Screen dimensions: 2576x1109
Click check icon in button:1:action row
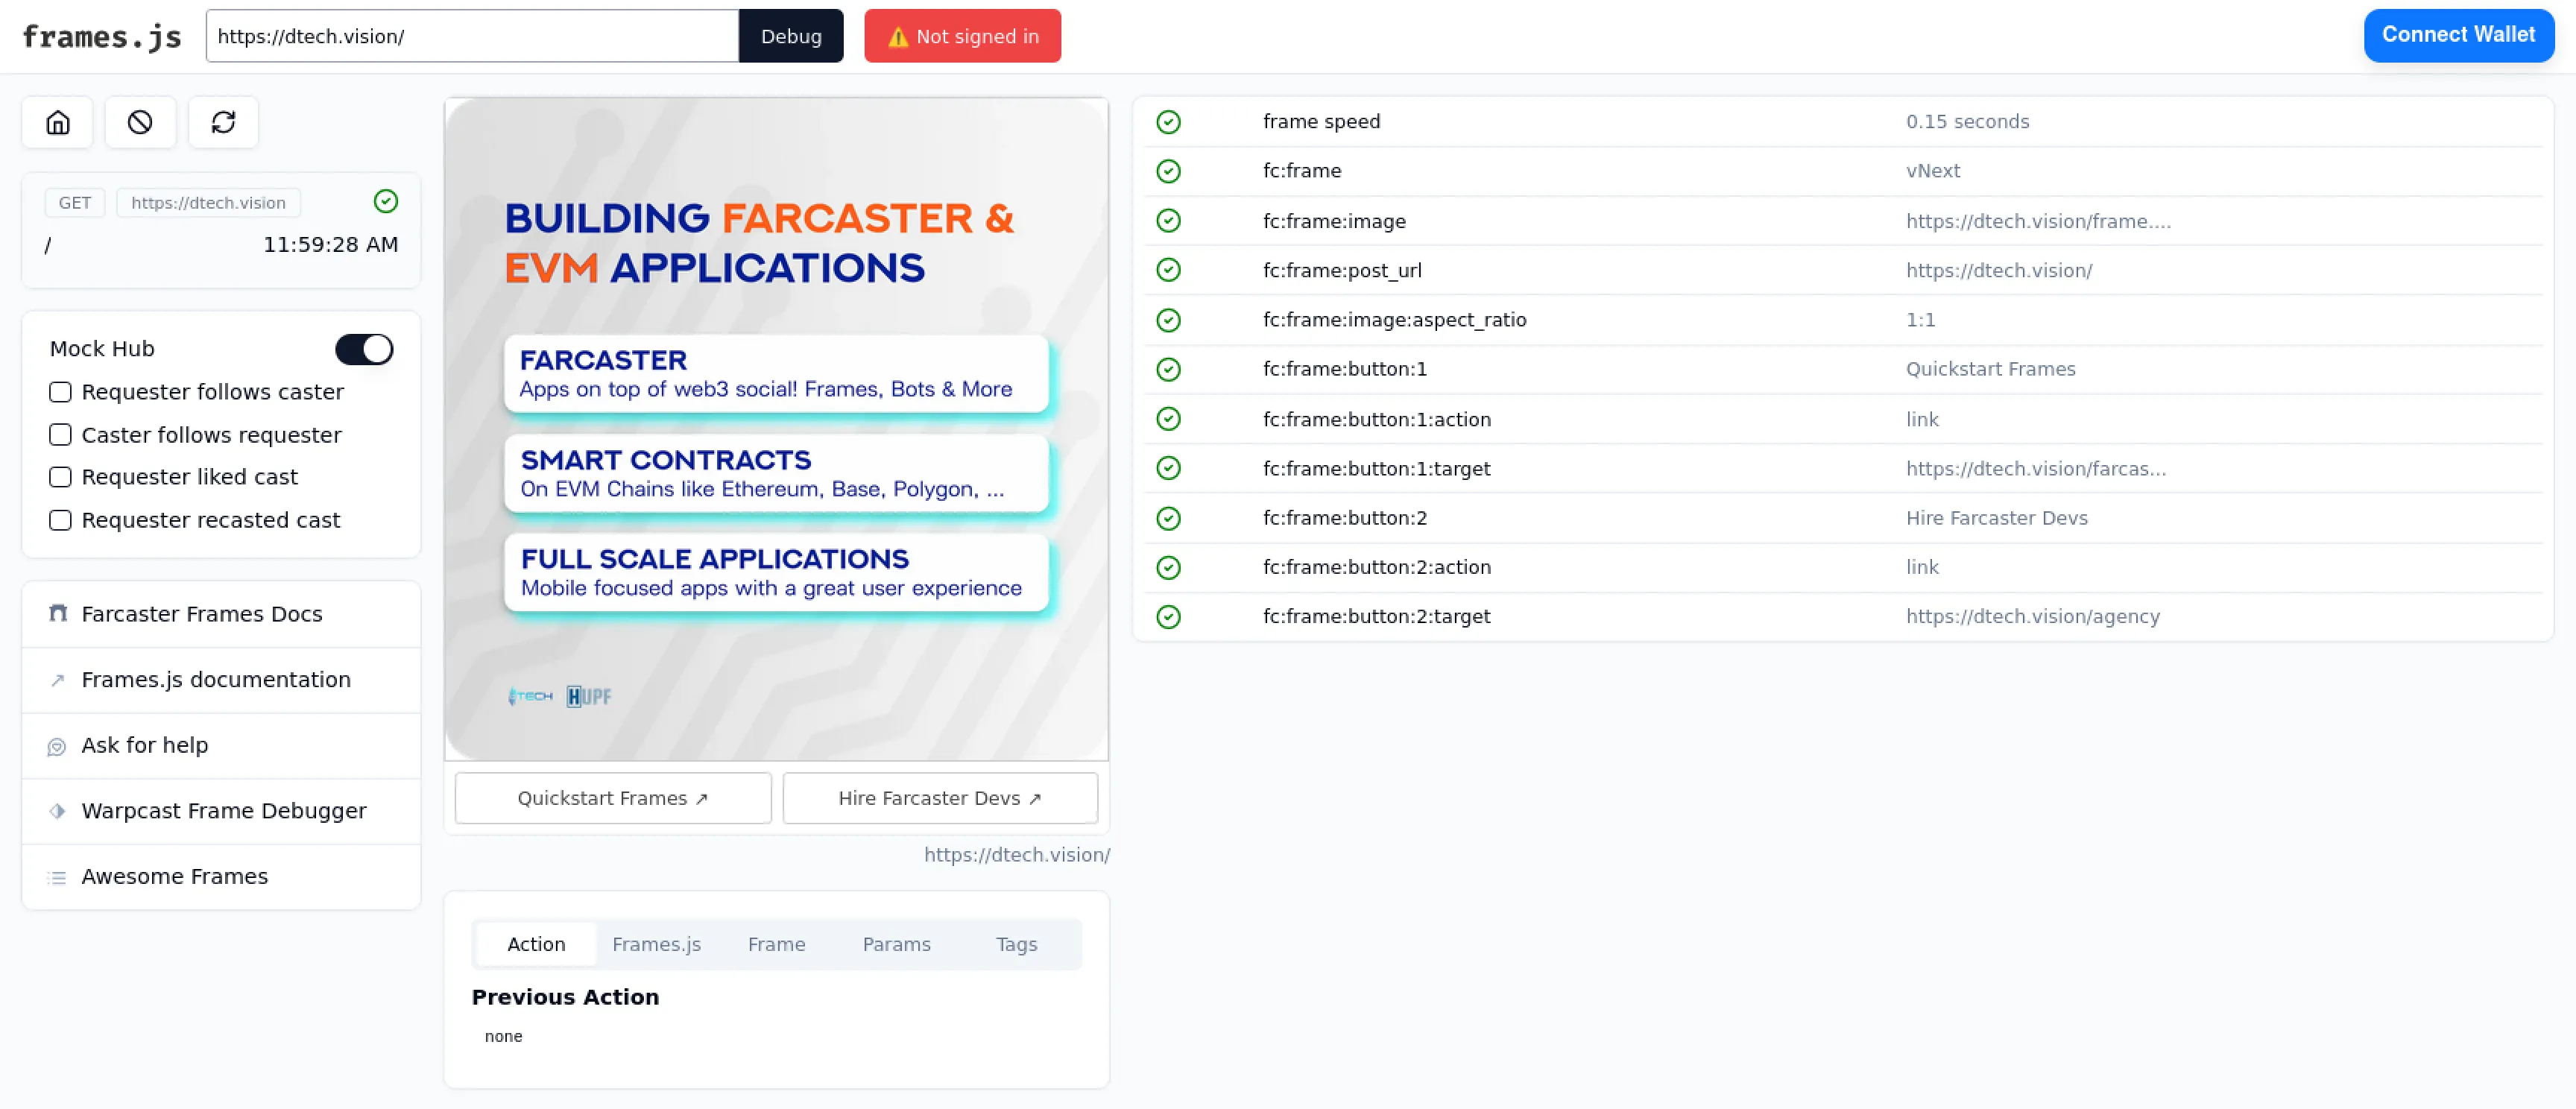click(1168, 419)
